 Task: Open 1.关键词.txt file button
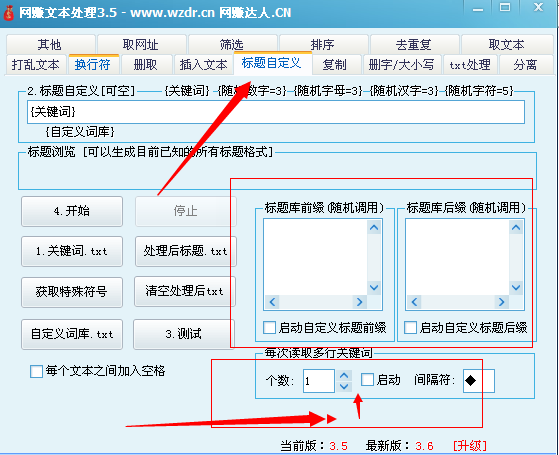[72, 251]
